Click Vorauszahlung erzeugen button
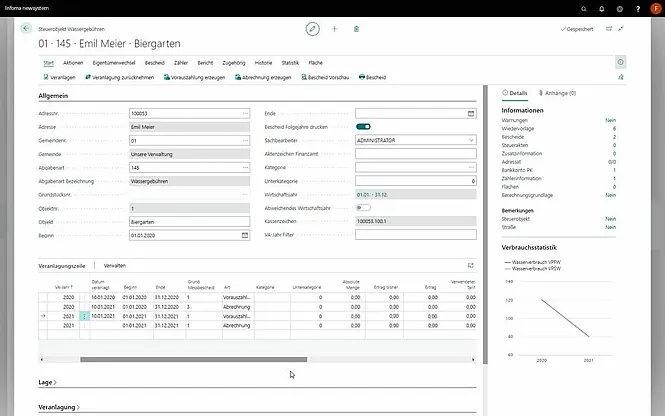 tap(196, 77)
